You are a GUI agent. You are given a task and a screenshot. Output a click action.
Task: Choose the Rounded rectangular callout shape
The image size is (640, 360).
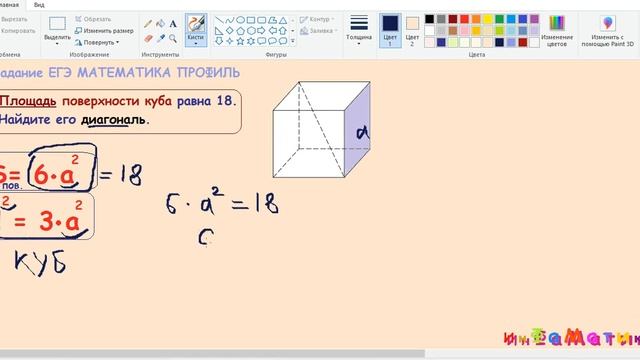point(262,41)
